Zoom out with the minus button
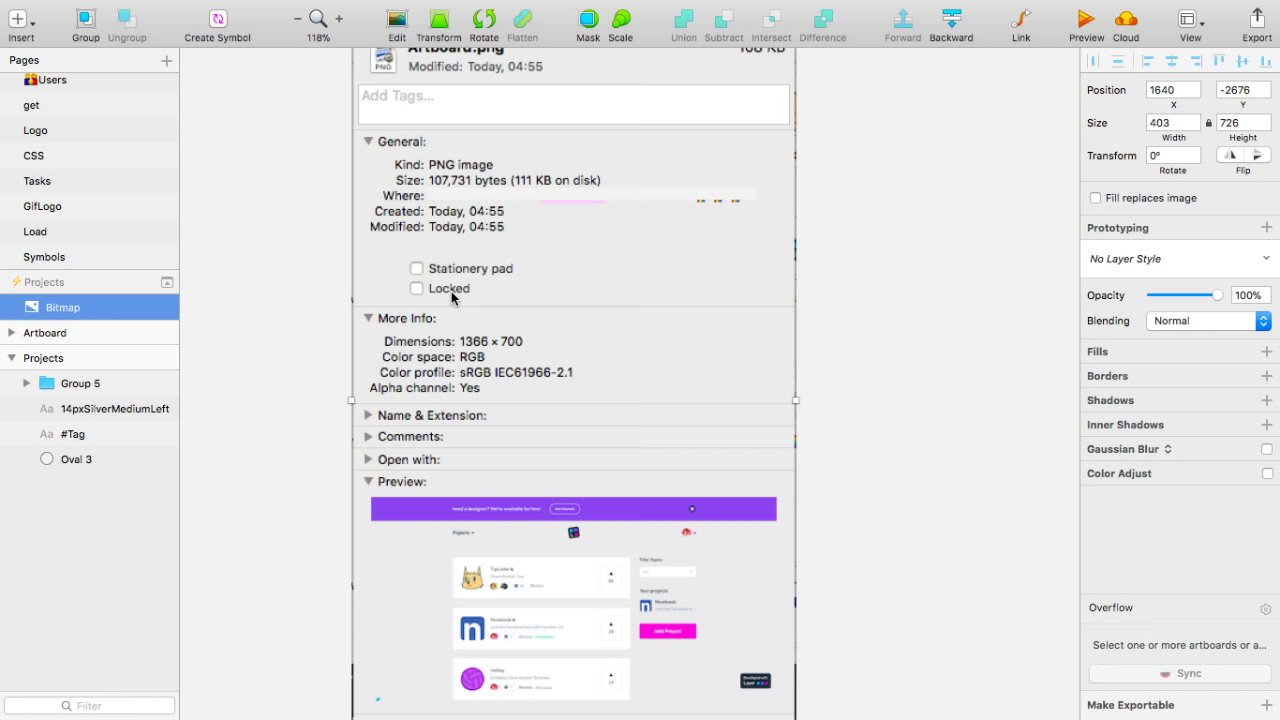This screenshot has height=720, width=1280. point(298,19)
